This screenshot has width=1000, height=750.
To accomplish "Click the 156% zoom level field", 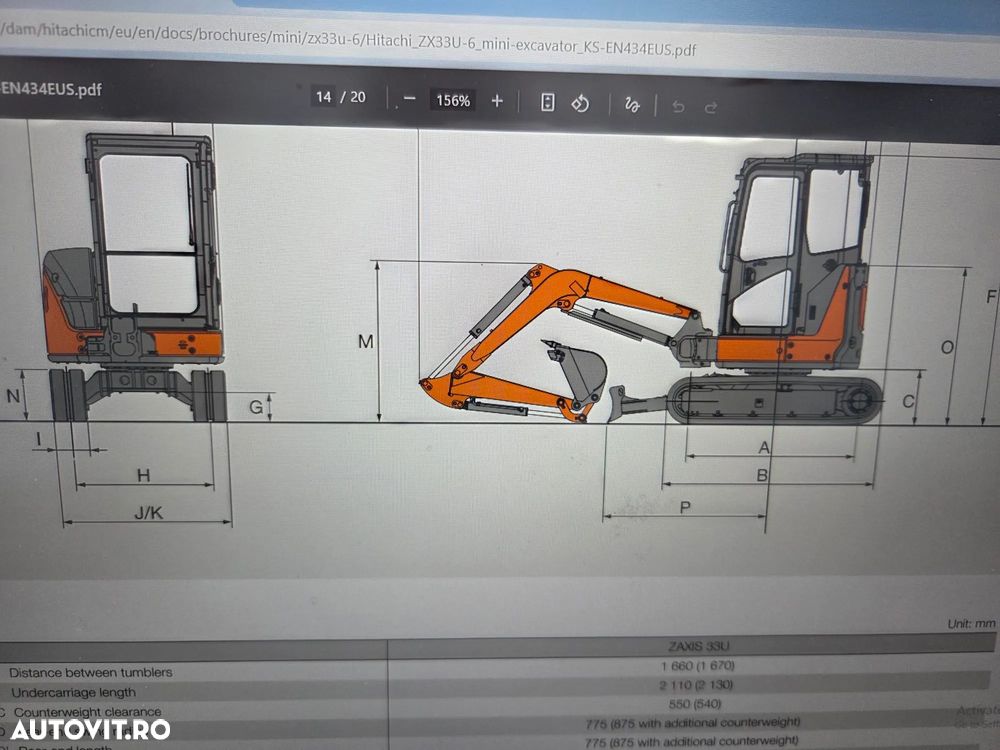I will (453, 100).
